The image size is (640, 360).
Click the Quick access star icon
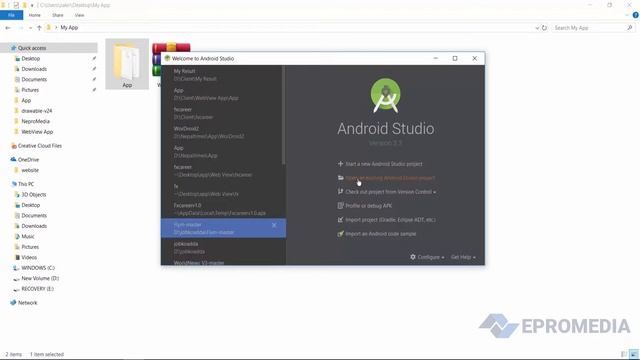(x=13, y=48)
